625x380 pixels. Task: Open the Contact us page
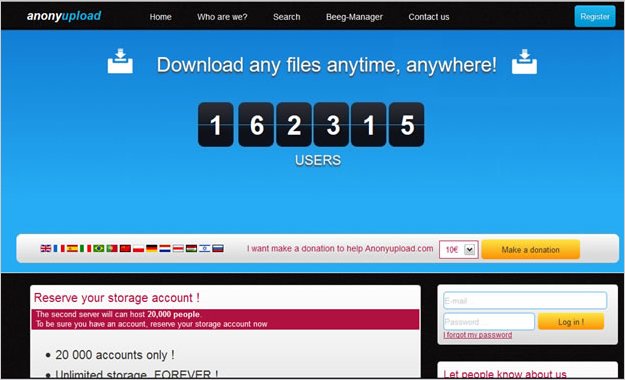tap(428, 17)
